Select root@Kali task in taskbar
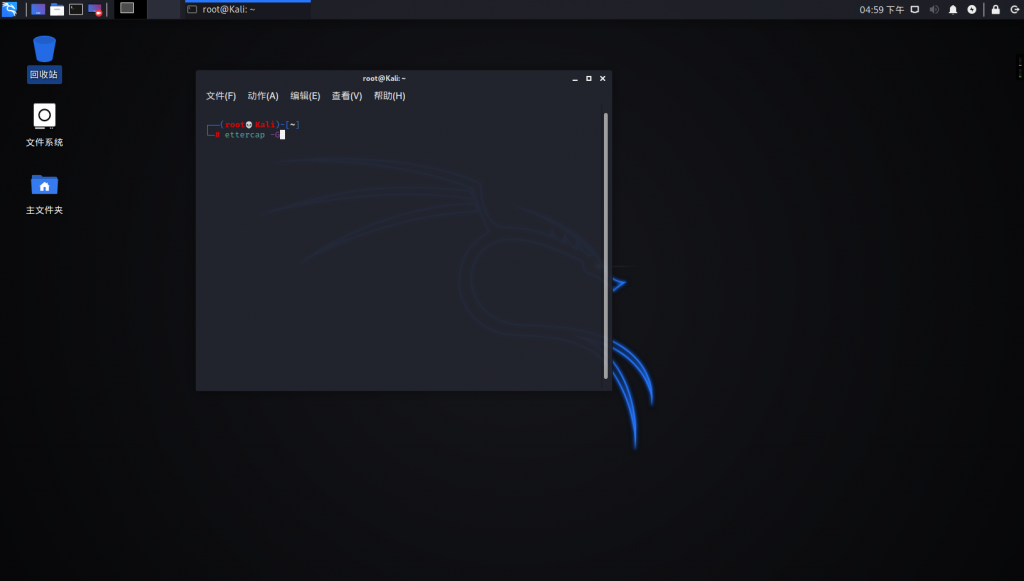Viewport: 1024px width, 581px height. point(248,10)
